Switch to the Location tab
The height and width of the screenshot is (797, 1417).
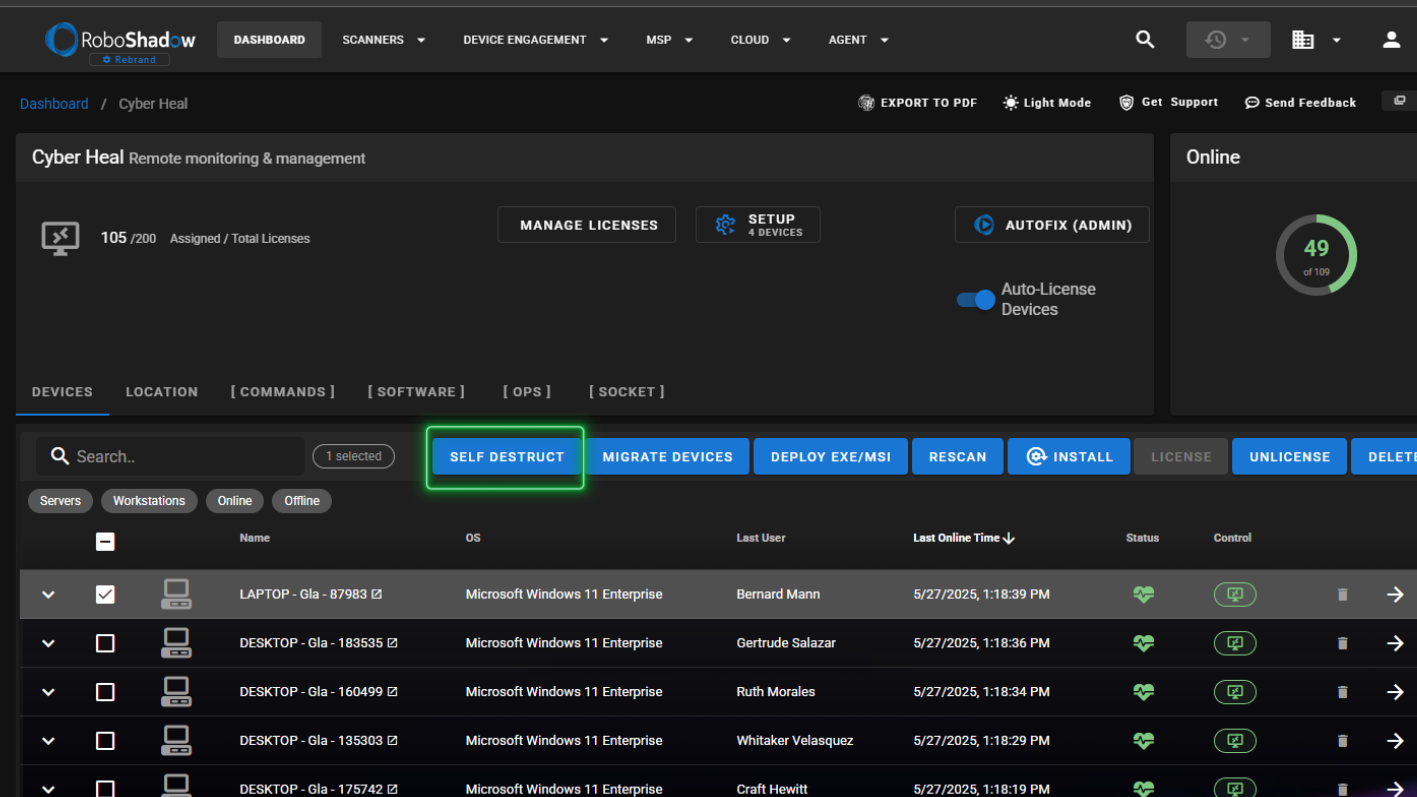pos(162,392)
